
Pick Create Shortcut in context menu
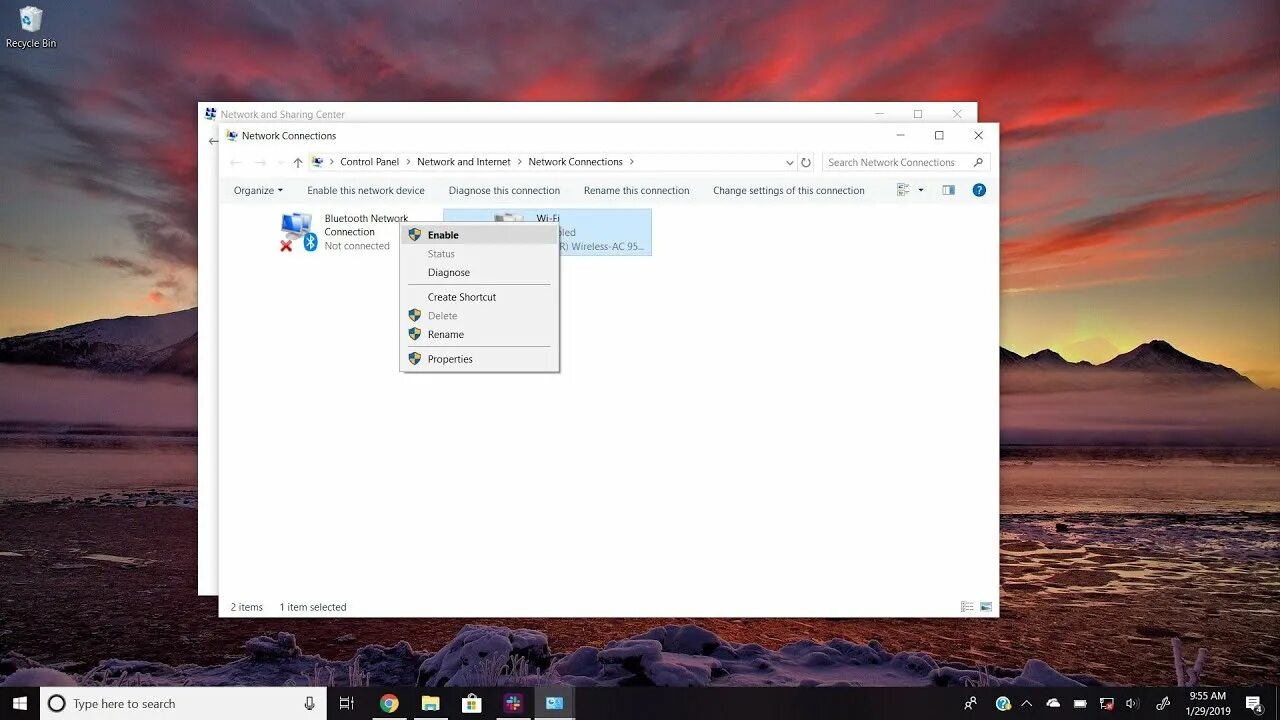point(479,297)
